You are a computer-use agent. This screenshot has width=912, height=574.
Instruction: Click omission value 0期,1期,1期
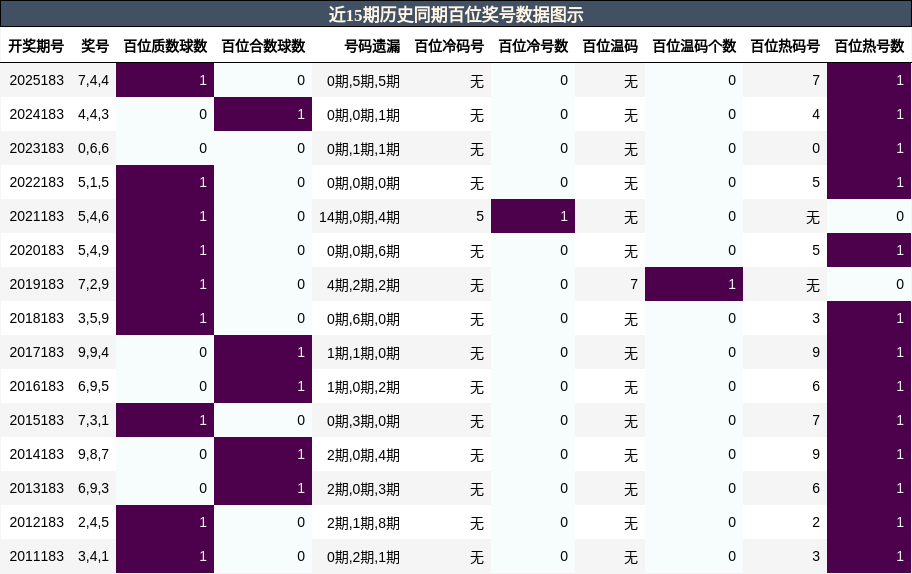(364, 149)
